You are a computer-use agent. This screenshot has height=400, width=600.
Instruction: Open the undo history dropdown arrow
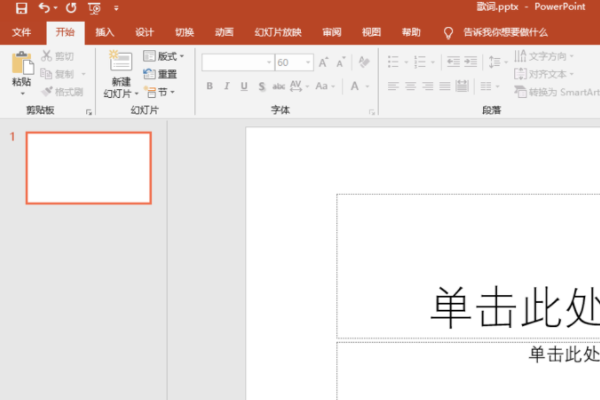click(56, 8)
